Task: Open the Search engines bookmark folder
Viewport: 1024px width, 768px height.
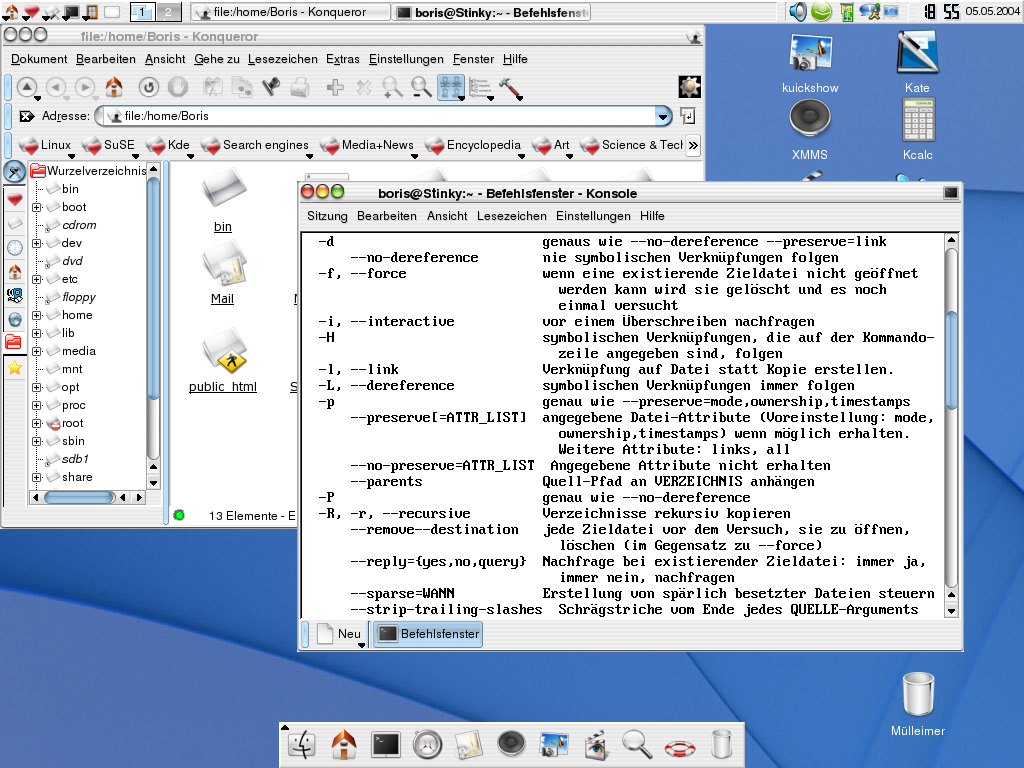Action: click(256, 145)
